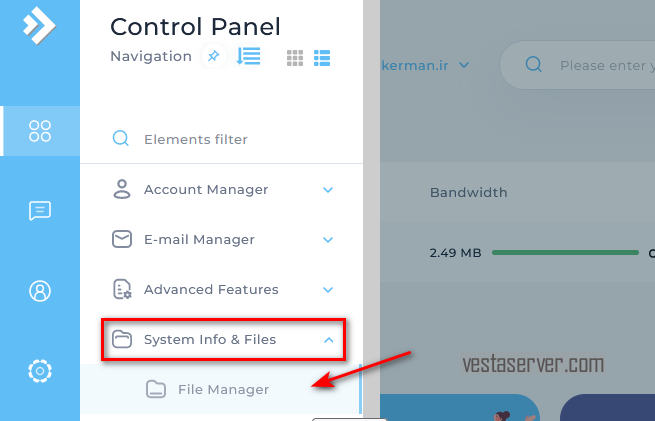
Task: Click the Elements filter input field
Action: pos(221,139)
